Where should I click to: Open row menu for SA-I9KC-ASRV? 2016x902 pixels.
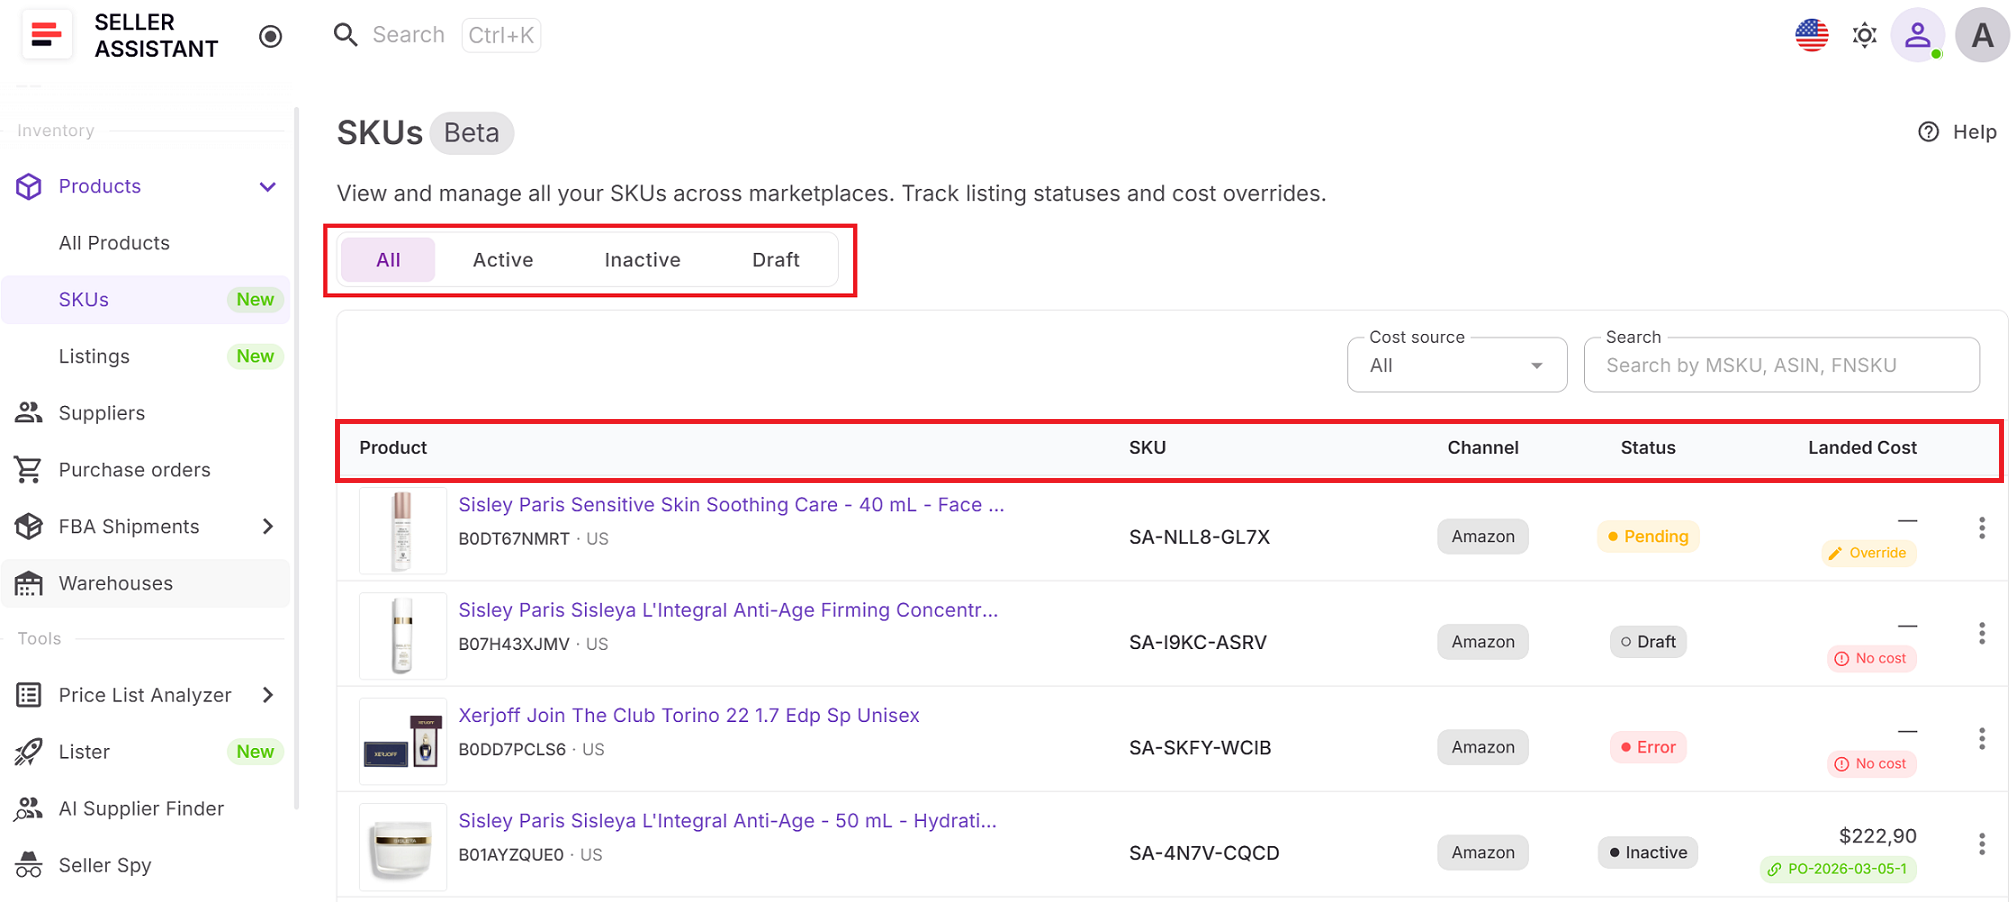tap(1981, 634)
